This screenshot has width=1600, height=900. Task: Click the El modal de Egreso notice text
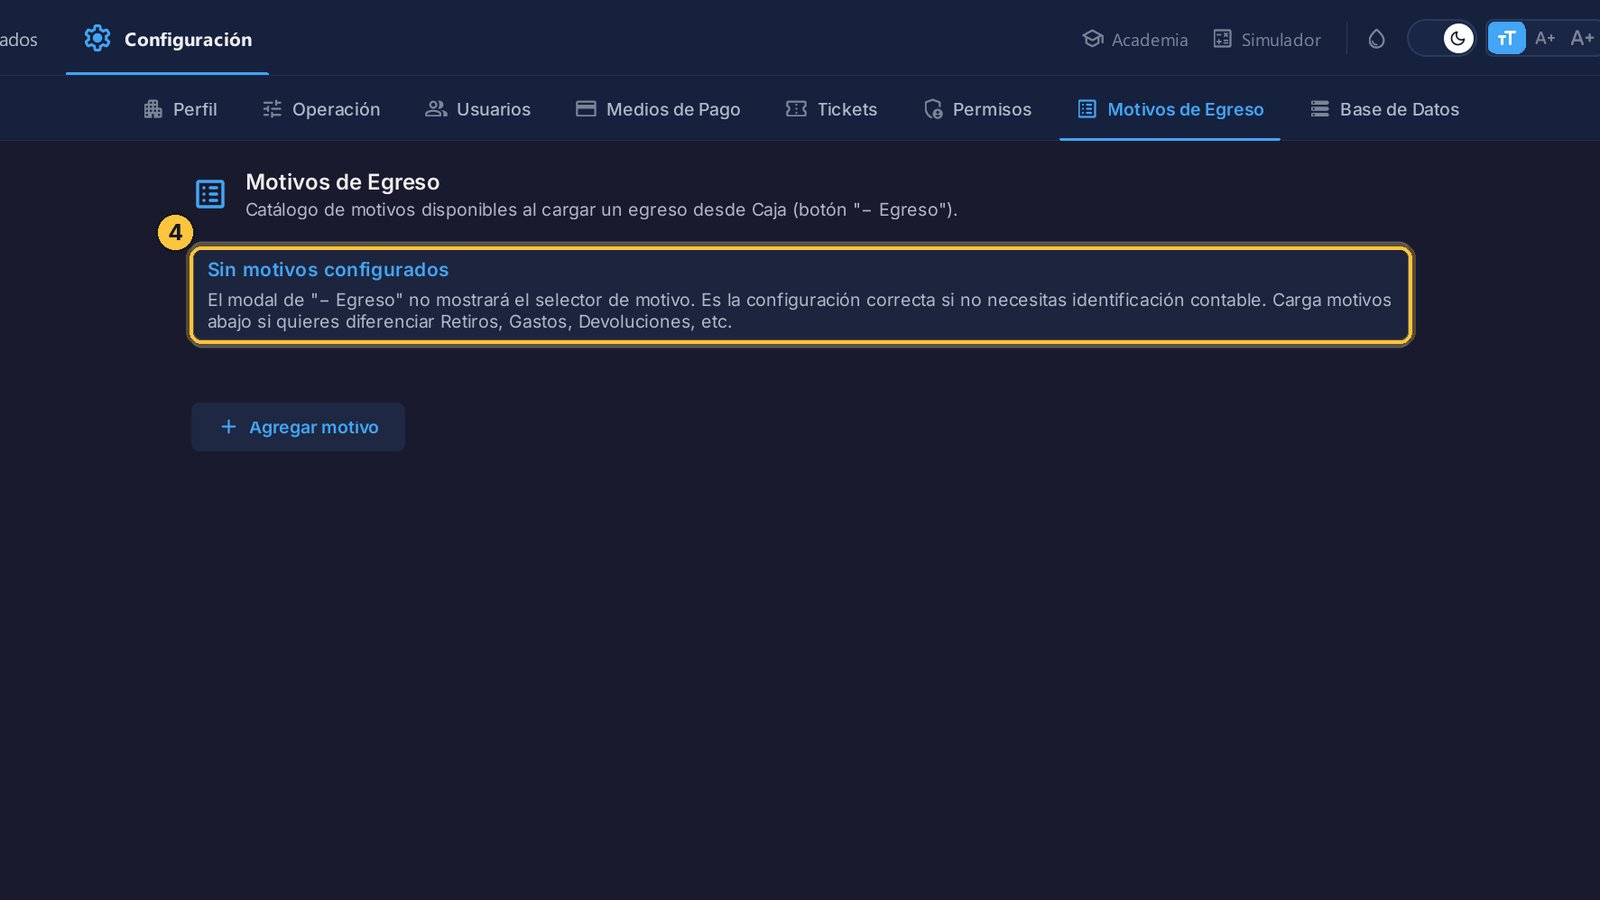(x=799, y=311)
